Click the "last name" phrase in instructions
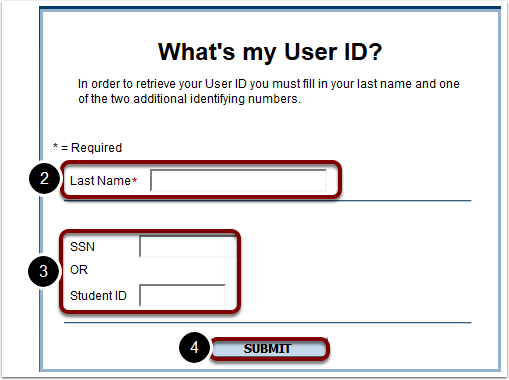Image resolution: width=509 pixels, height=380 pixels. (x=384, y=84)
